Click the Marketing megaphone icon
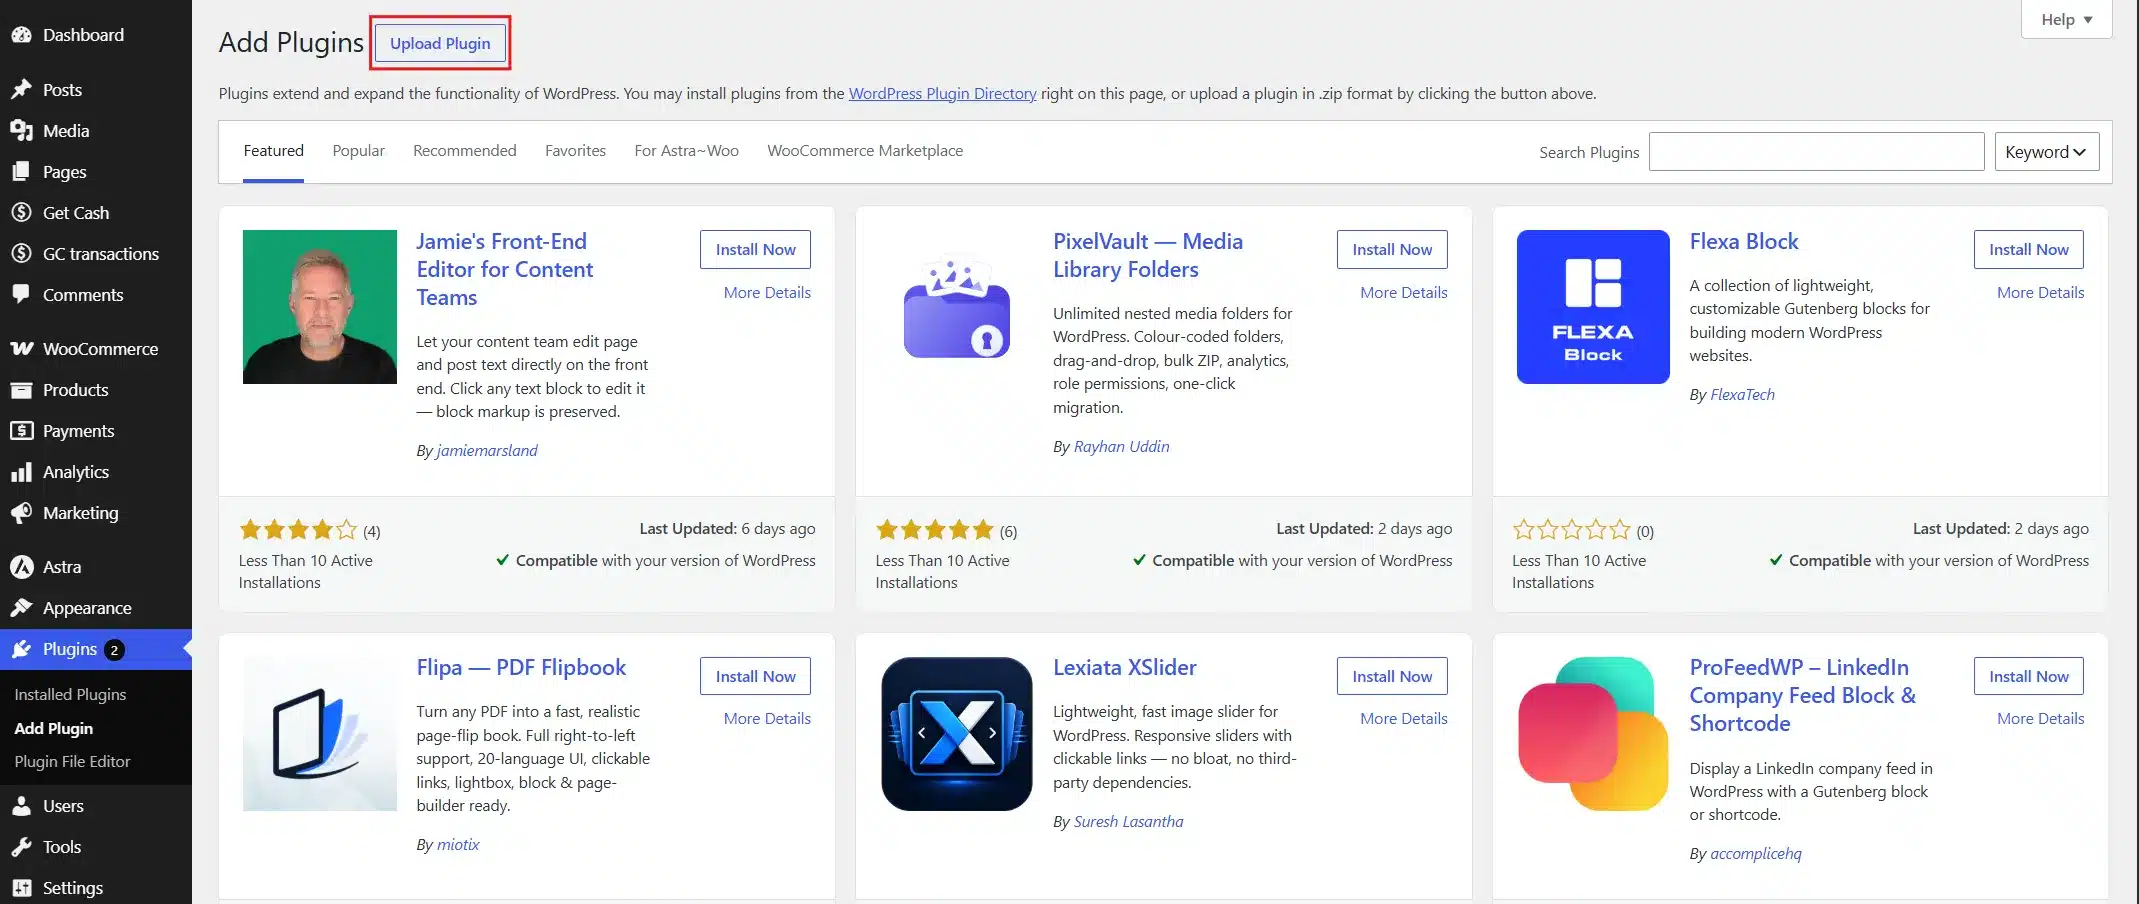The width and height of the screenshot is (2139, 904). 21,513
